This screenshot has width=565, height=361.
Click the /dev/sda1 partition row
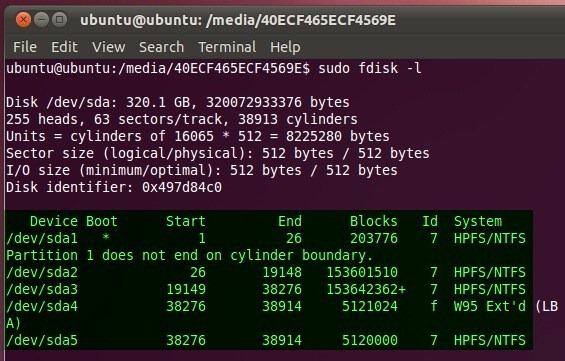(x=266, y=238)
